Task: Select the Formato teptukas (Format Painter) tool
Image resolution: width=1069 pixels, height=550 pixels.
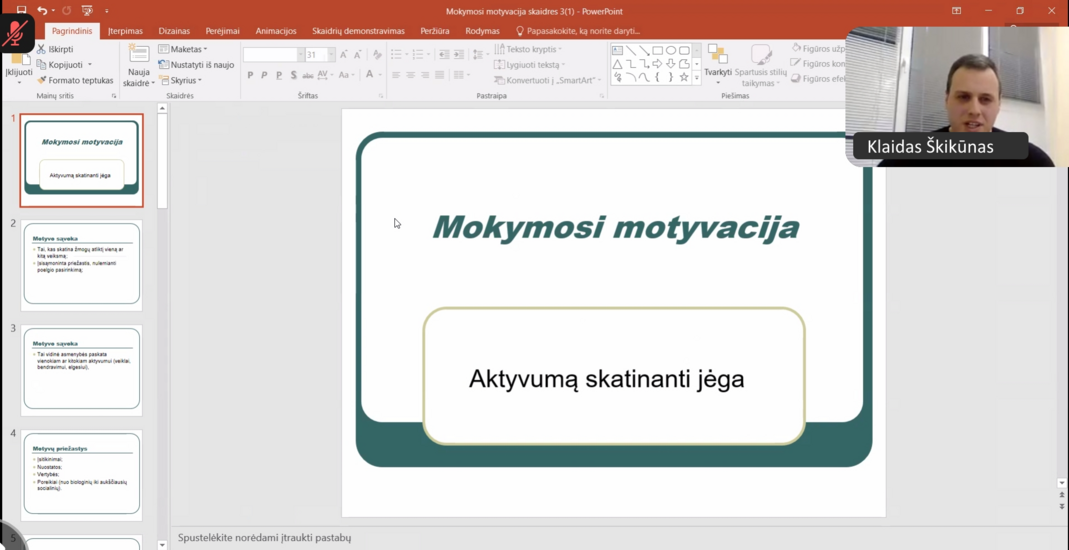Action: click(x=75, y=80)
